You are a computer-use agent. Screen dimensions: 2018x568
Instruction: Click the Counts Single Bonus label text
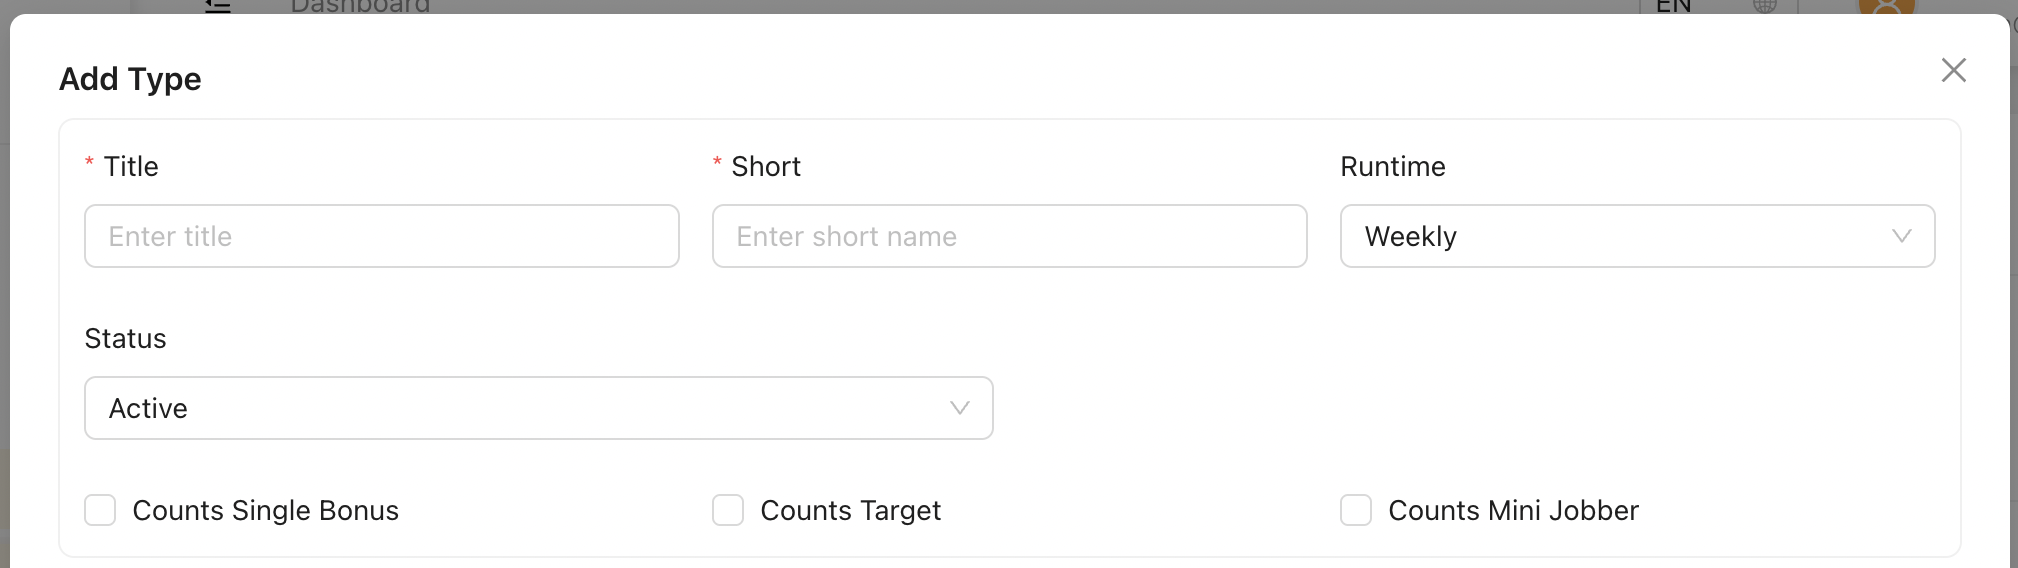click(265, 510)
